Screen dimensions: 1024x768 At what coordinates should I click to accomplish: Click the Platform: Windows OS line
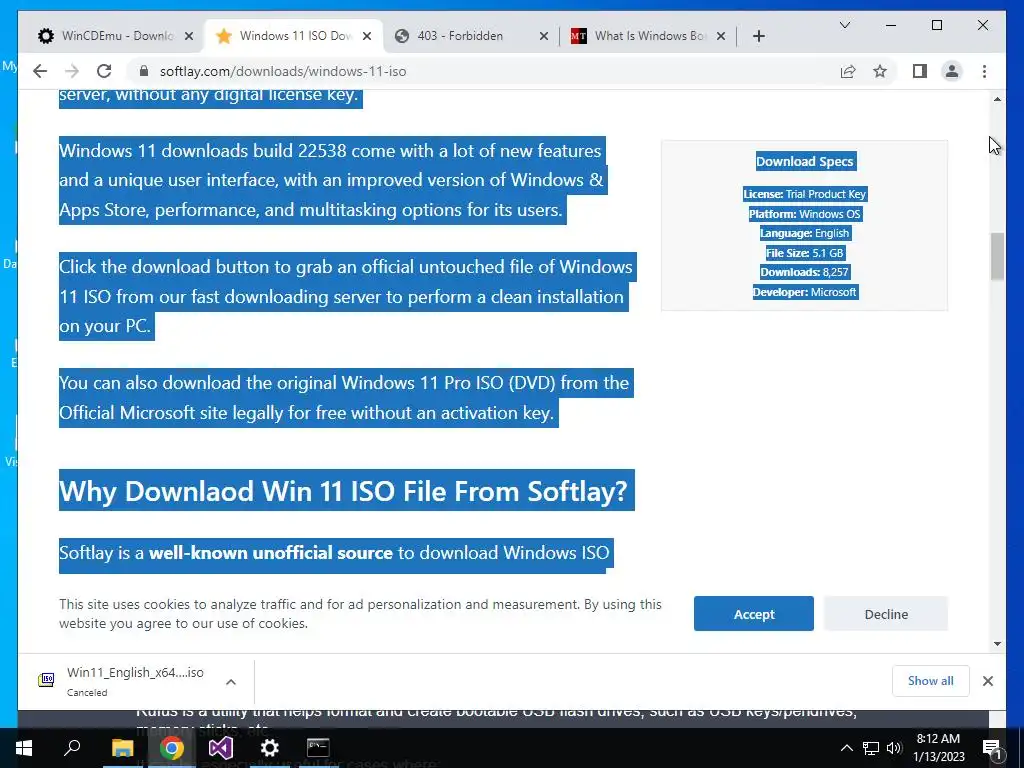point(805,214)
